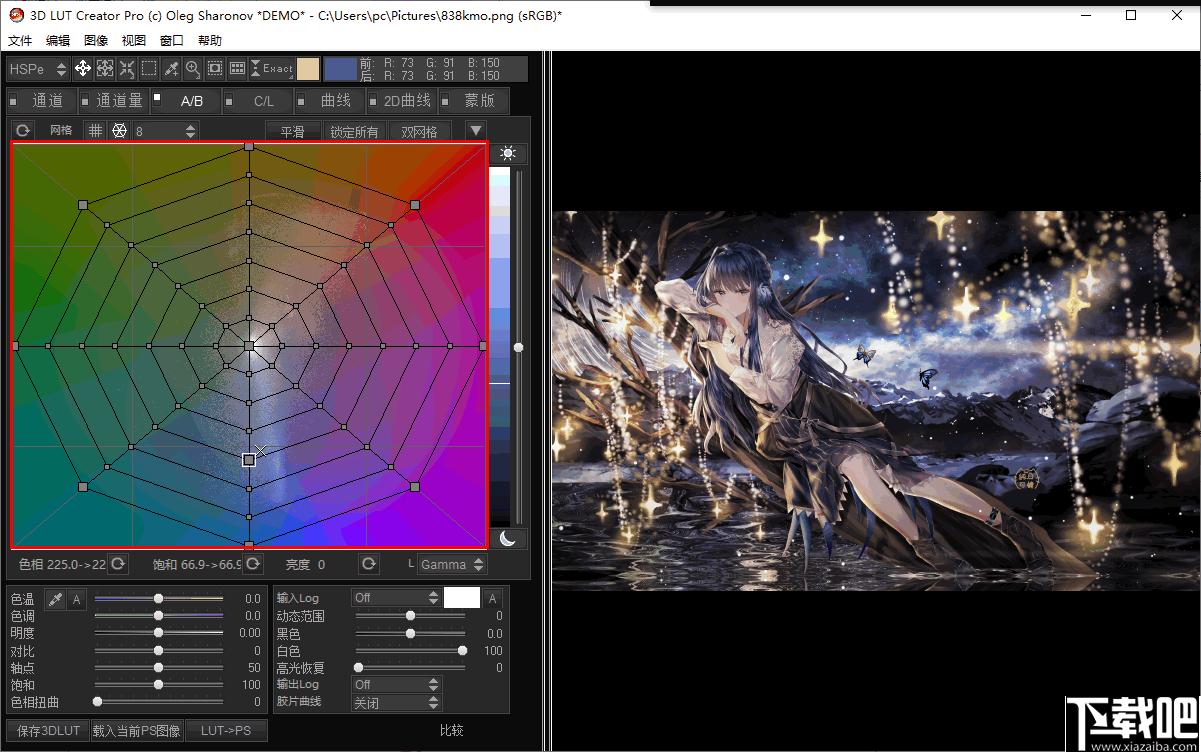1201x752 pixels.
Task: Open the 视图 menu
Action: (x=134, y=41)
